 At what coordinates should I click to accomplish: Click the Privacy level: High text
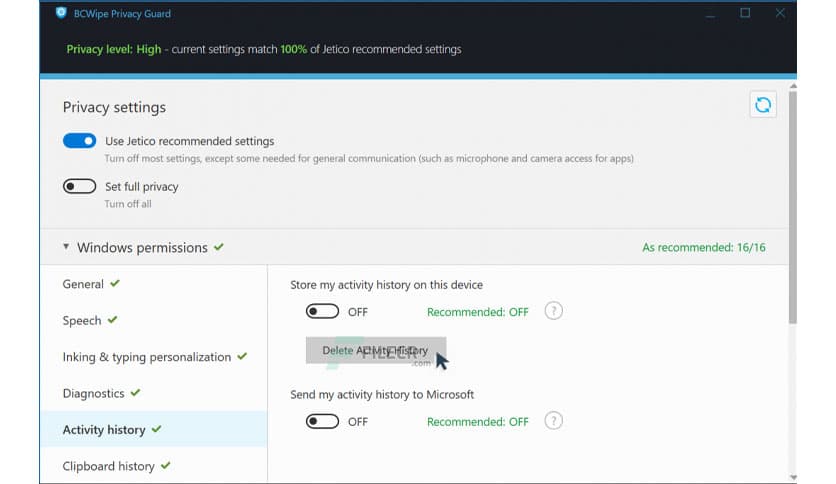(114, 49)
